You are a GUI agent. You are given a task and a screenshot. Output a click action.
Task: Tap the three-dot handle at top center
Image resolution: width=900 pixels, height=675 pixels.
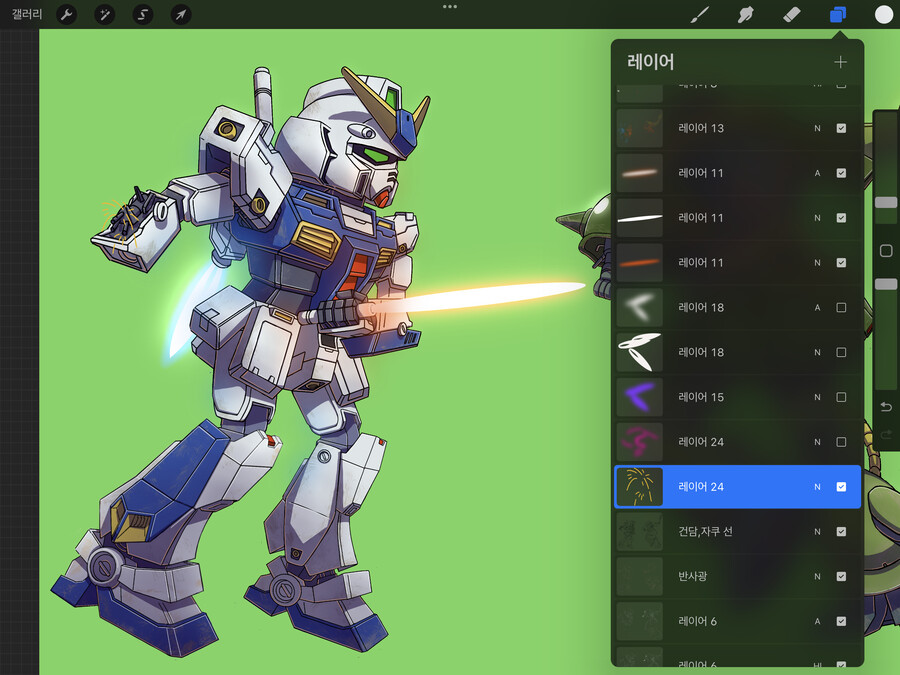pyautogui.click(x=450, y=7)
